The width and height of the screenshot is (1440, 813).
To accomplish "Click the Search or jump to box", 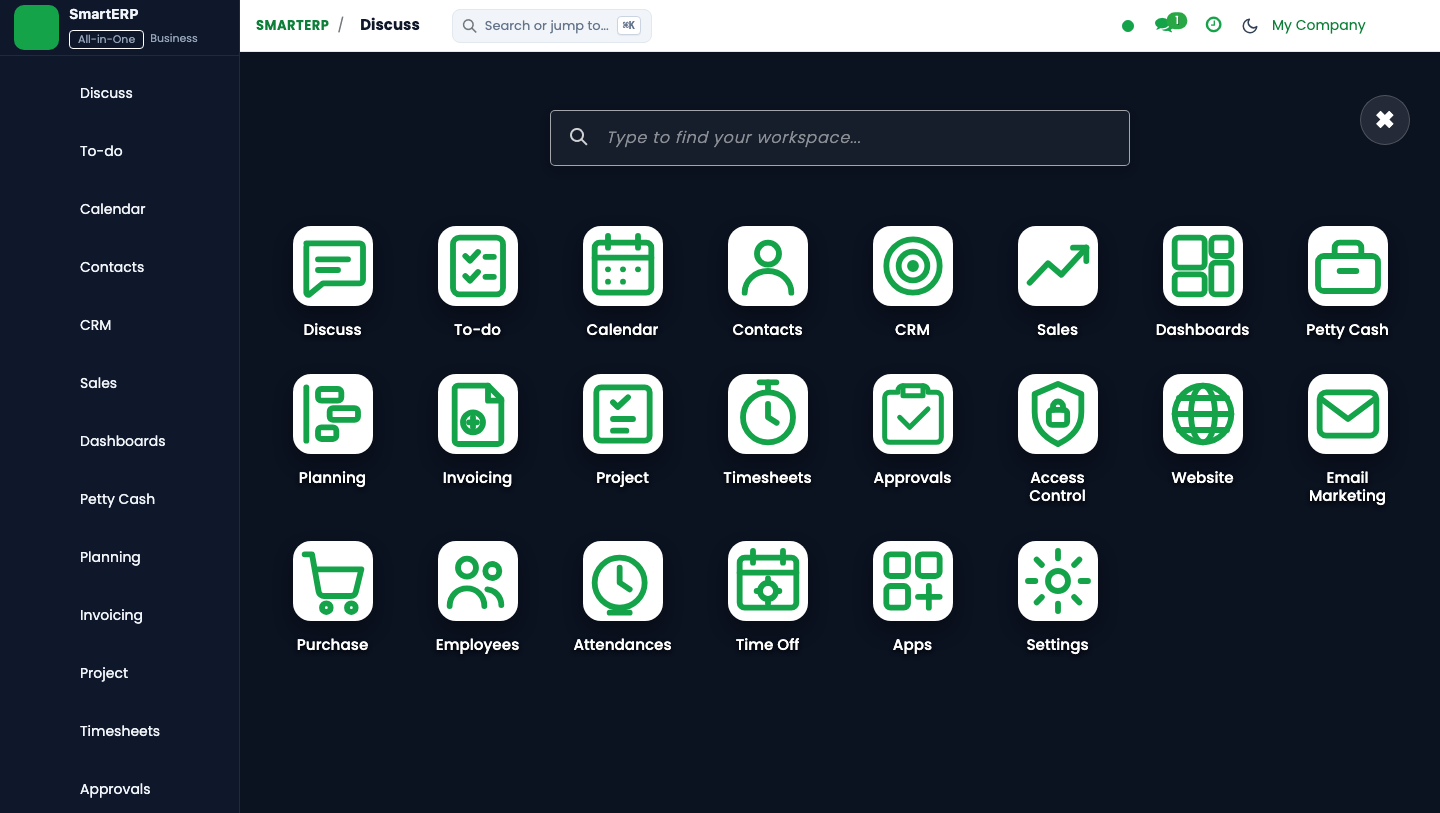I will coord(552,26).
